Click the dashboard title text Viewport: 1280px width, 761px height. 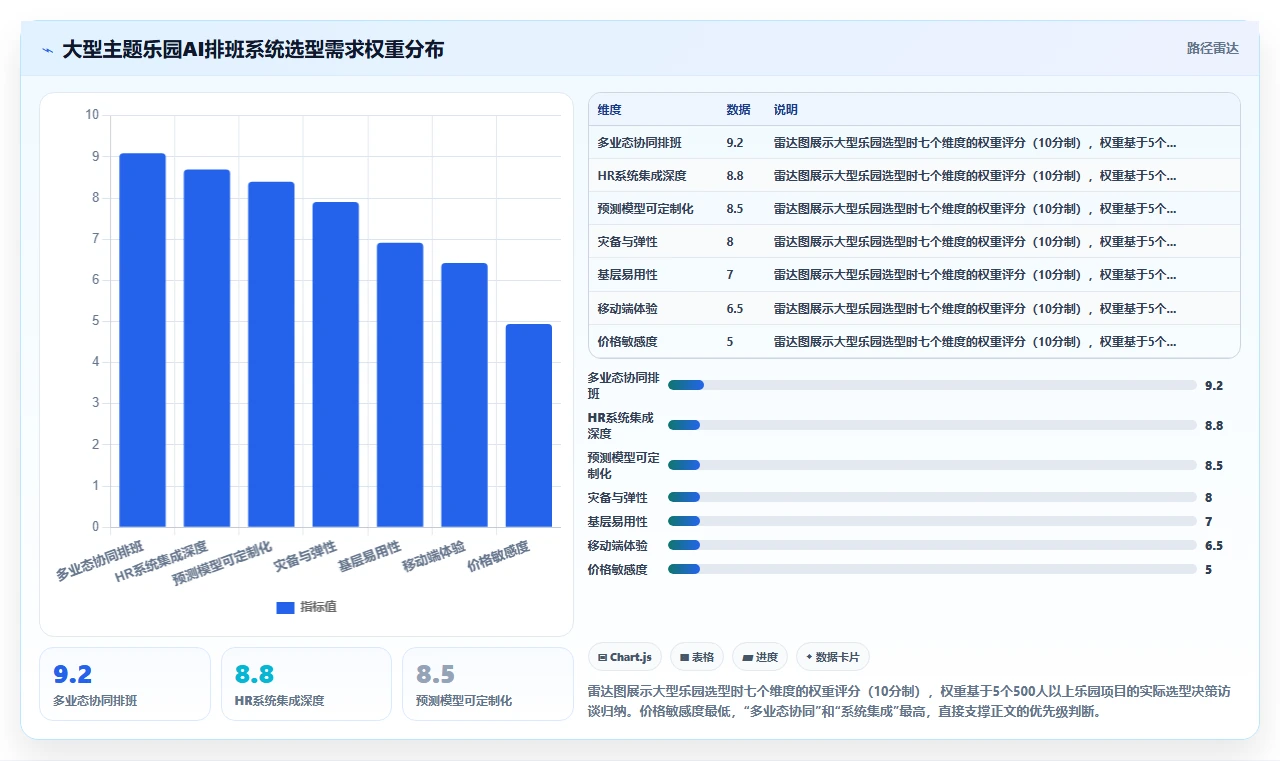click(x=253, y=49)
